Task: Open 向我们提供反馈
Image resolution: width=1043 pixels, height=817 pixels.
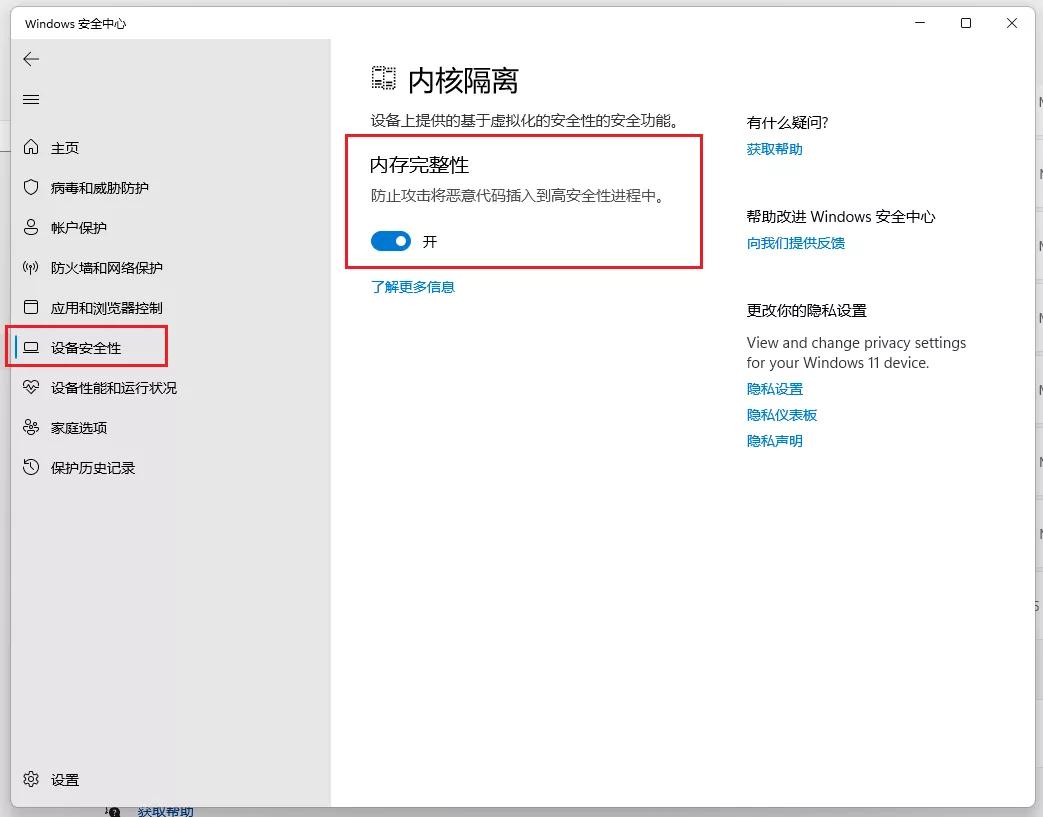Action: point(796,242)
